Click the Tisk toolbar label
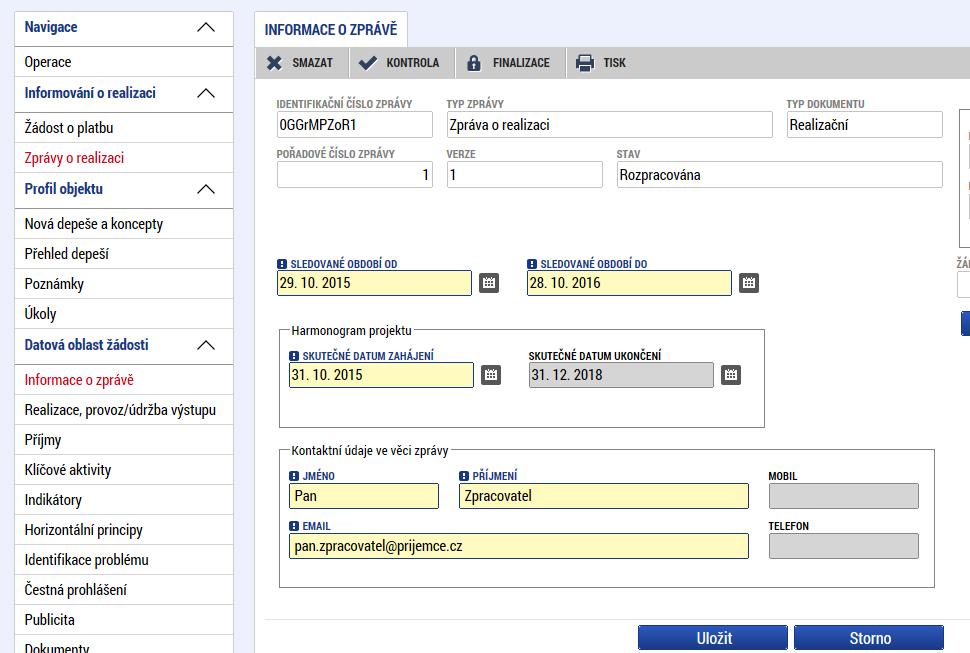 [x=614, y=63]
